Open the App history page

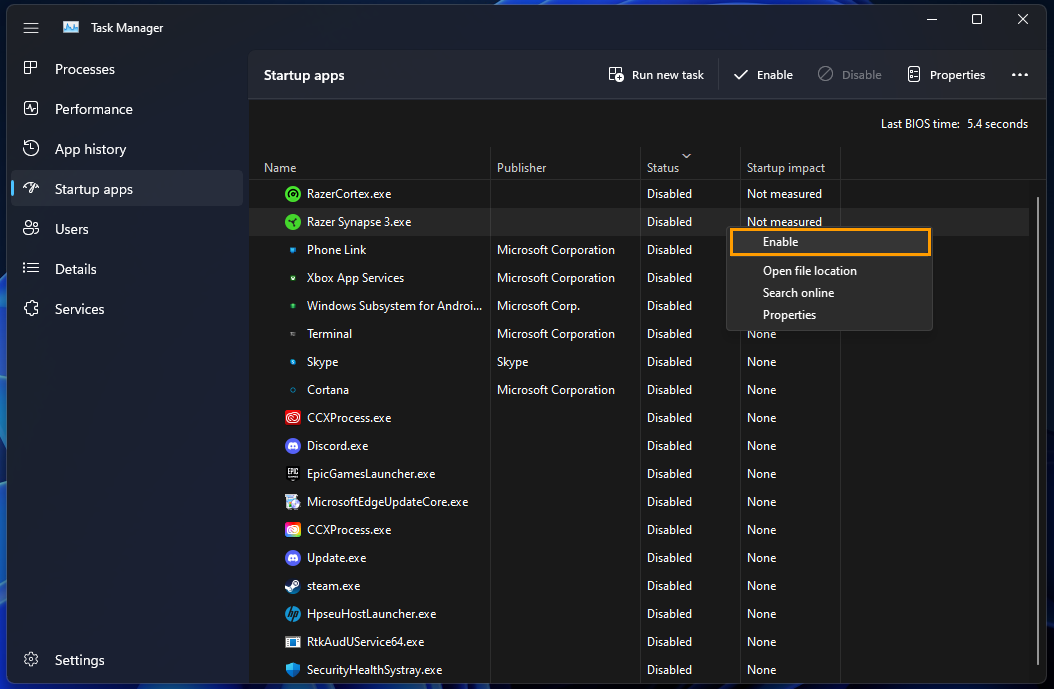[127, 149]
